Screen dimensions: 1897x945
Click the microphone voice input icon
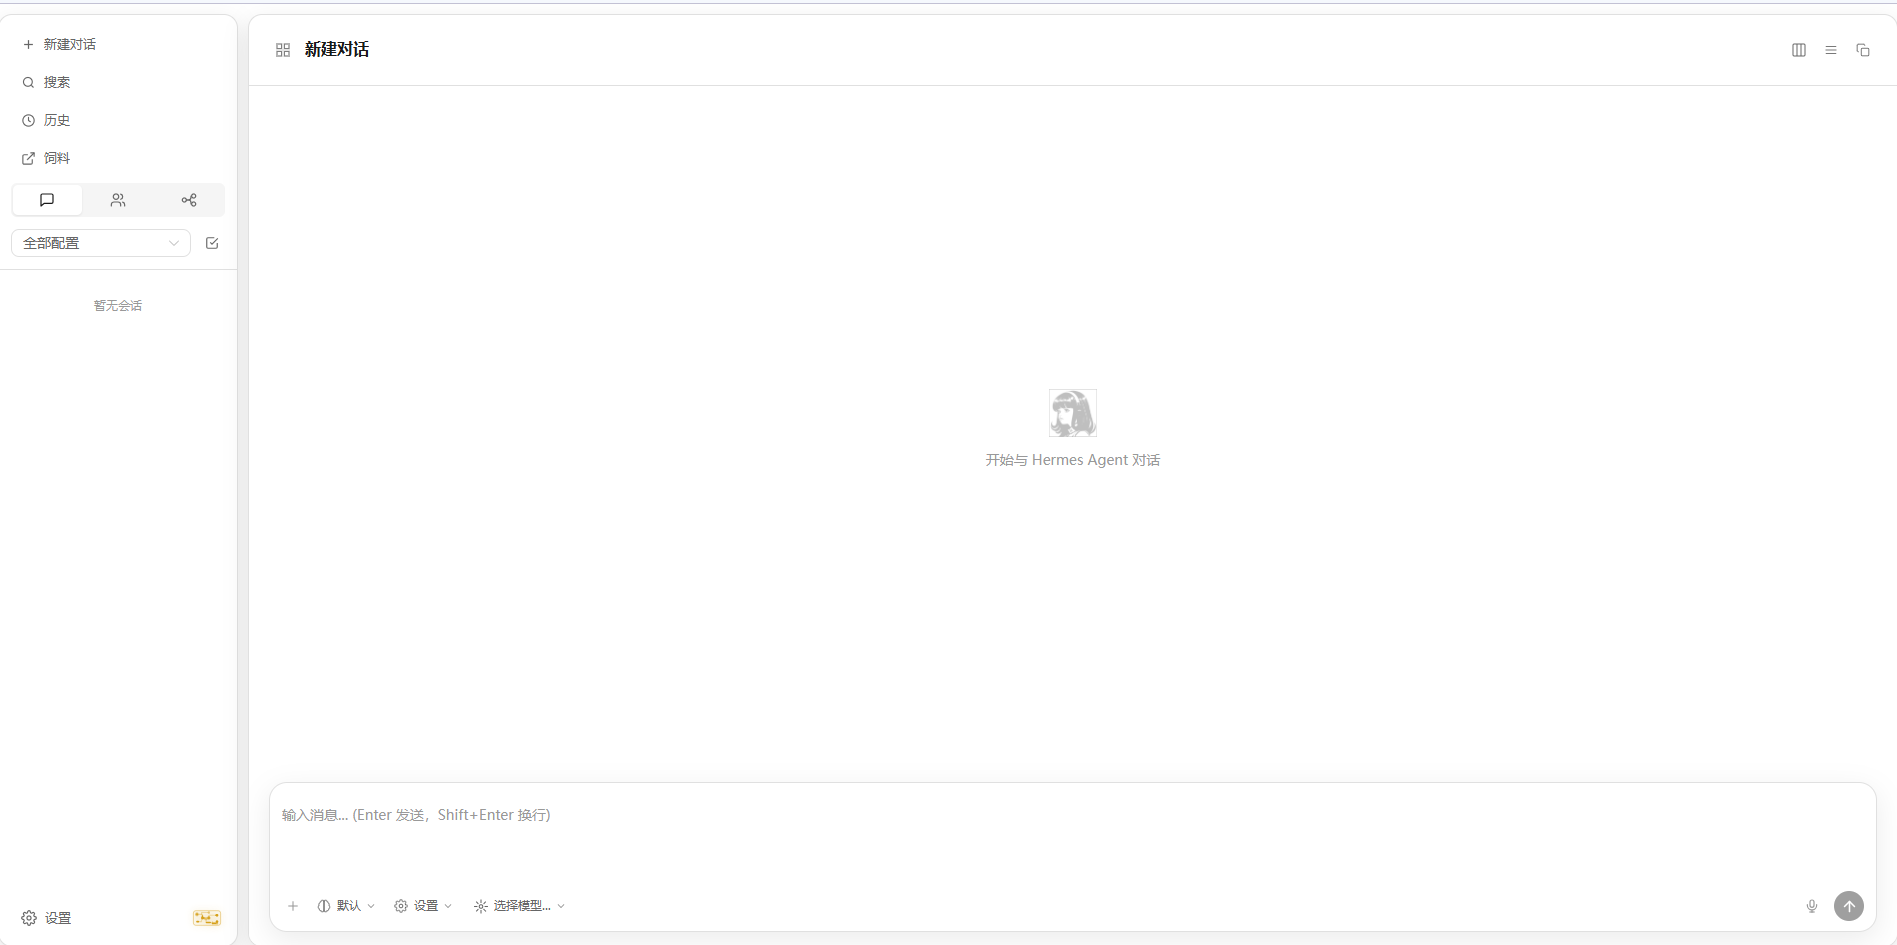tap(1812, 906)
